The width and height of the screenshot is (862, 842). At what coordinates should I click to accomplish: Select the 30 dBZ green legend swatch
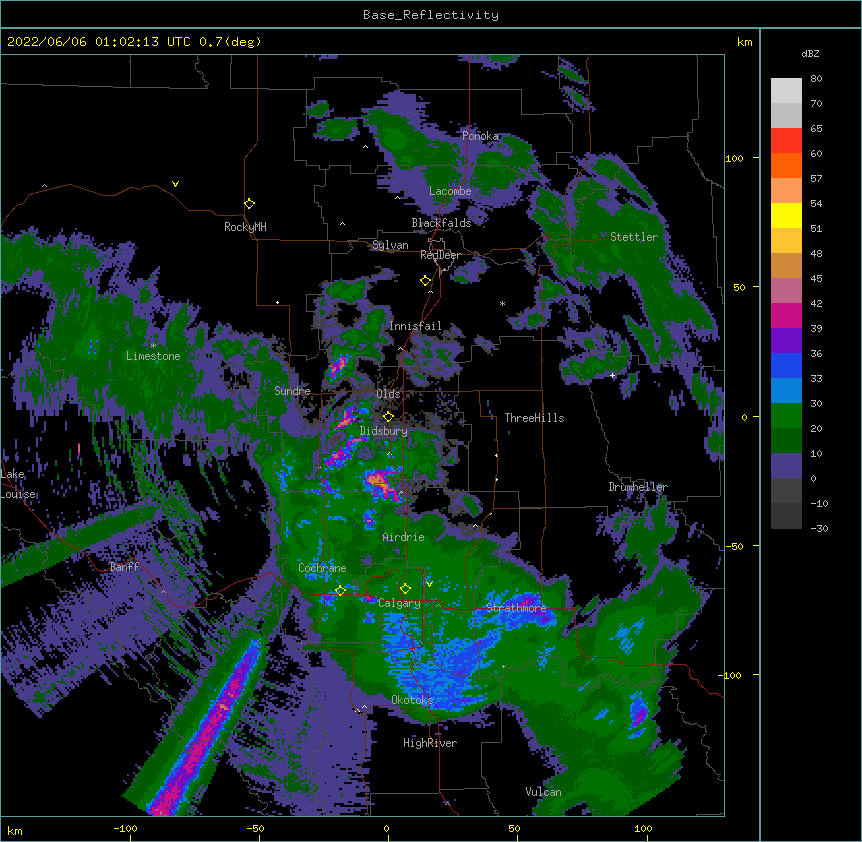point(786,416)
